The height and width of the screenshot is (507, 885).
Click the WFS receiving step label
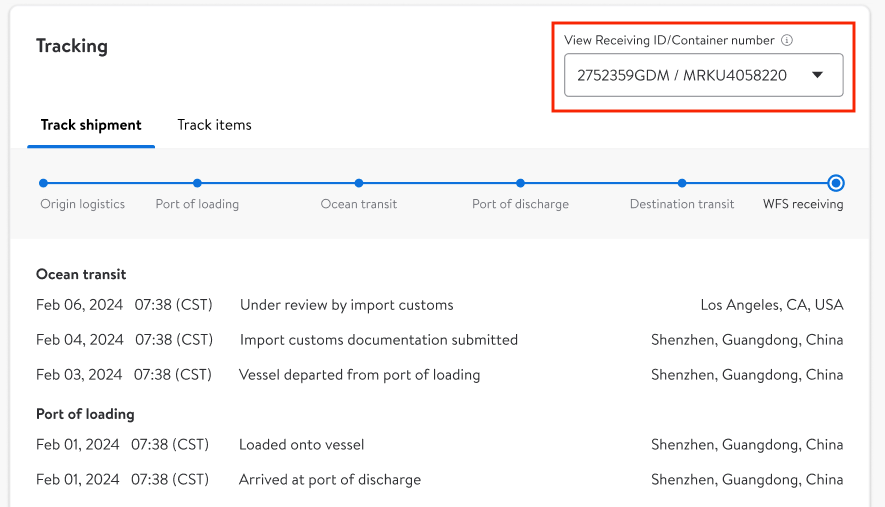coord(803,204)
